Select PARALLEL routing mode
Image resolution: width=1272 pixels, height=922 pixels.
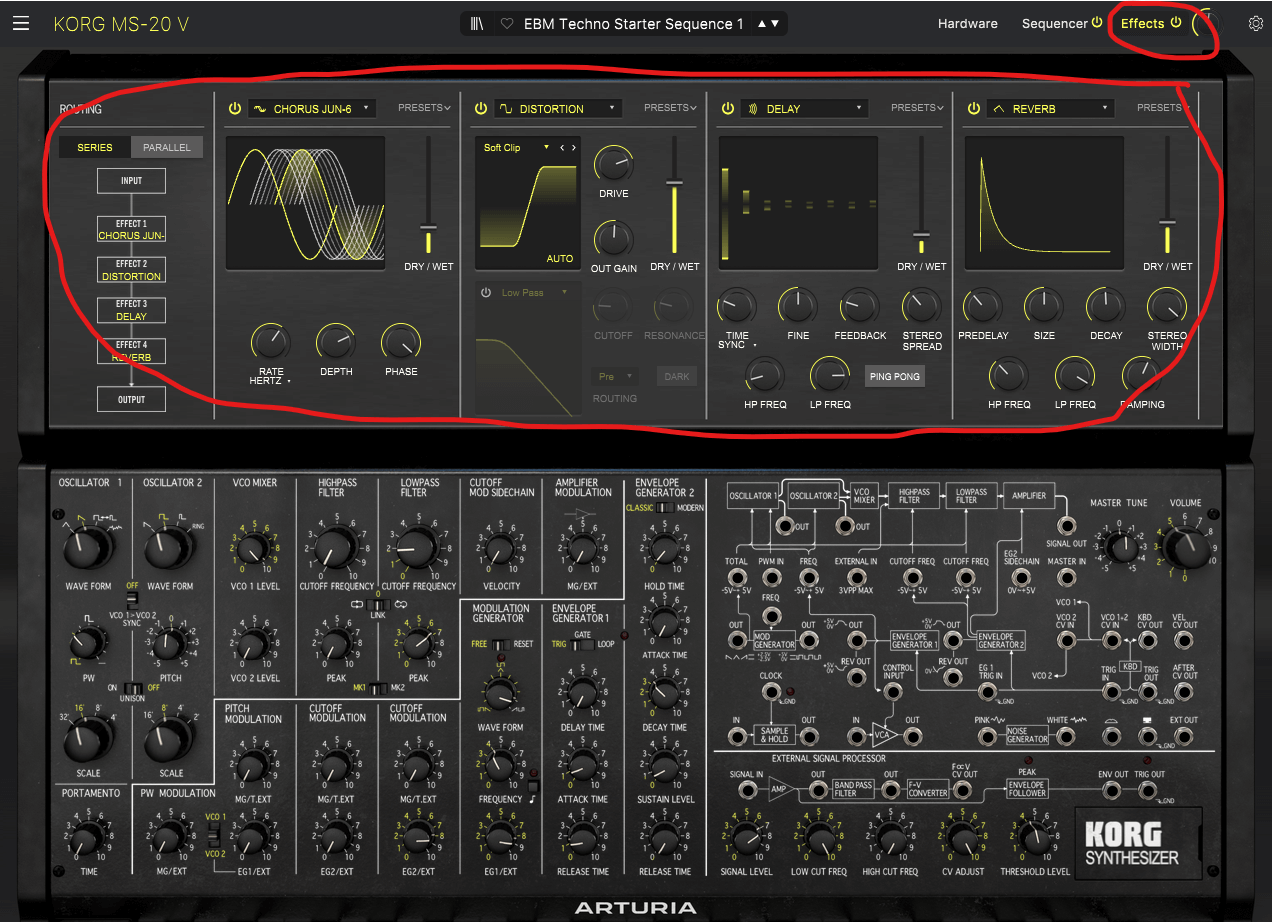click(166, 147)
